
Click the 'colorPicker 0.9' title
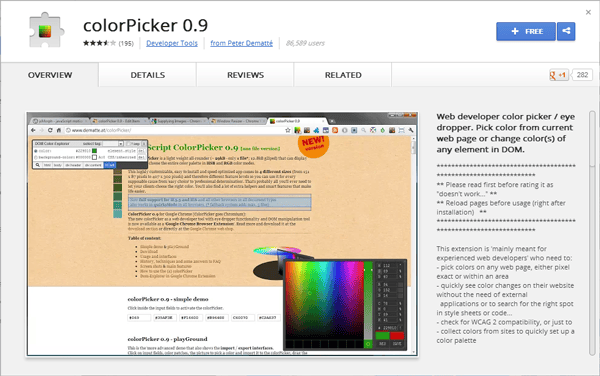[x=145, y=25]
